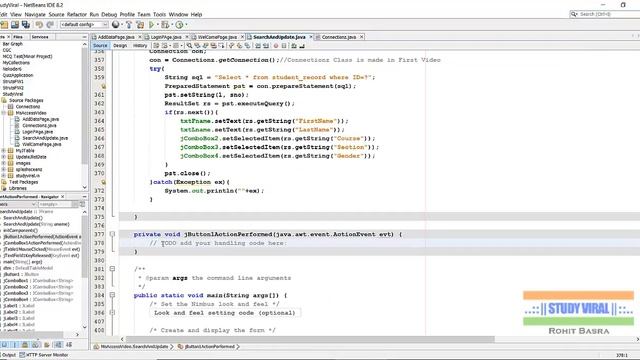Screen dimensions: 640x360
Task: Click the editor horizontal scrollbar
Action: (310, 339)
